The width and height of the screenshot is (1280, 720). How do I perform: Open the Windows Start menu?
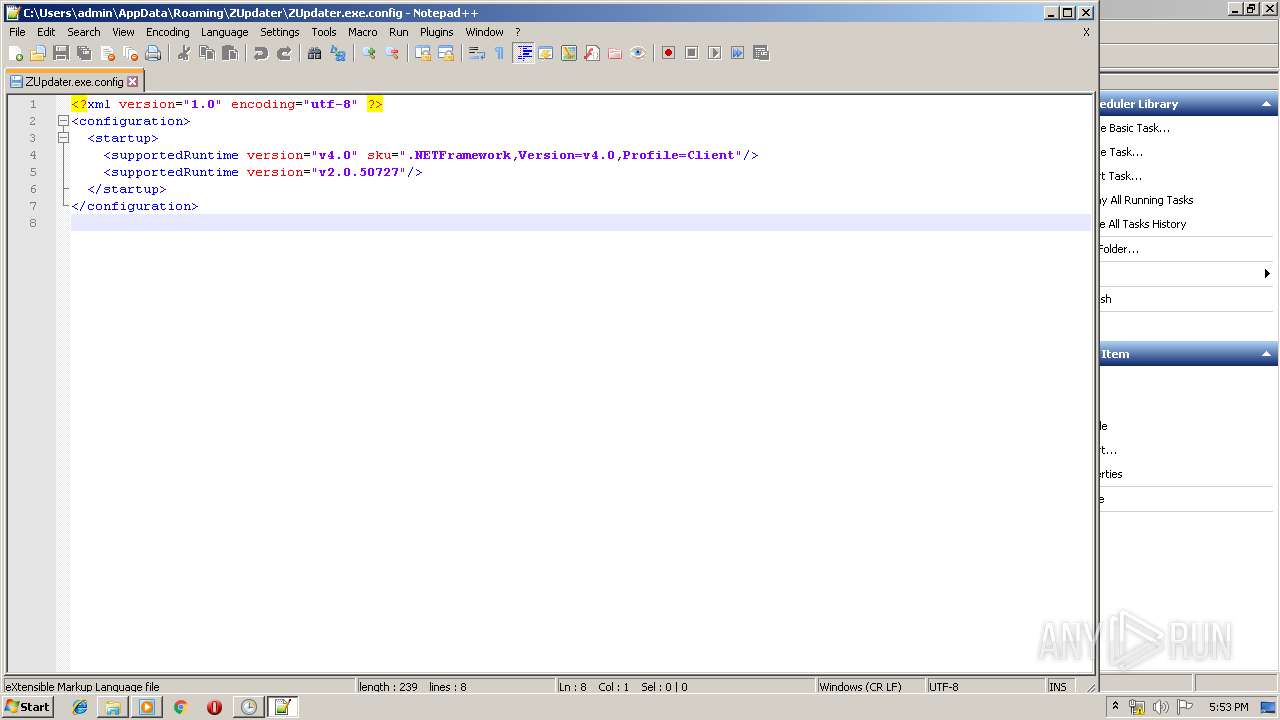(28, 707)
